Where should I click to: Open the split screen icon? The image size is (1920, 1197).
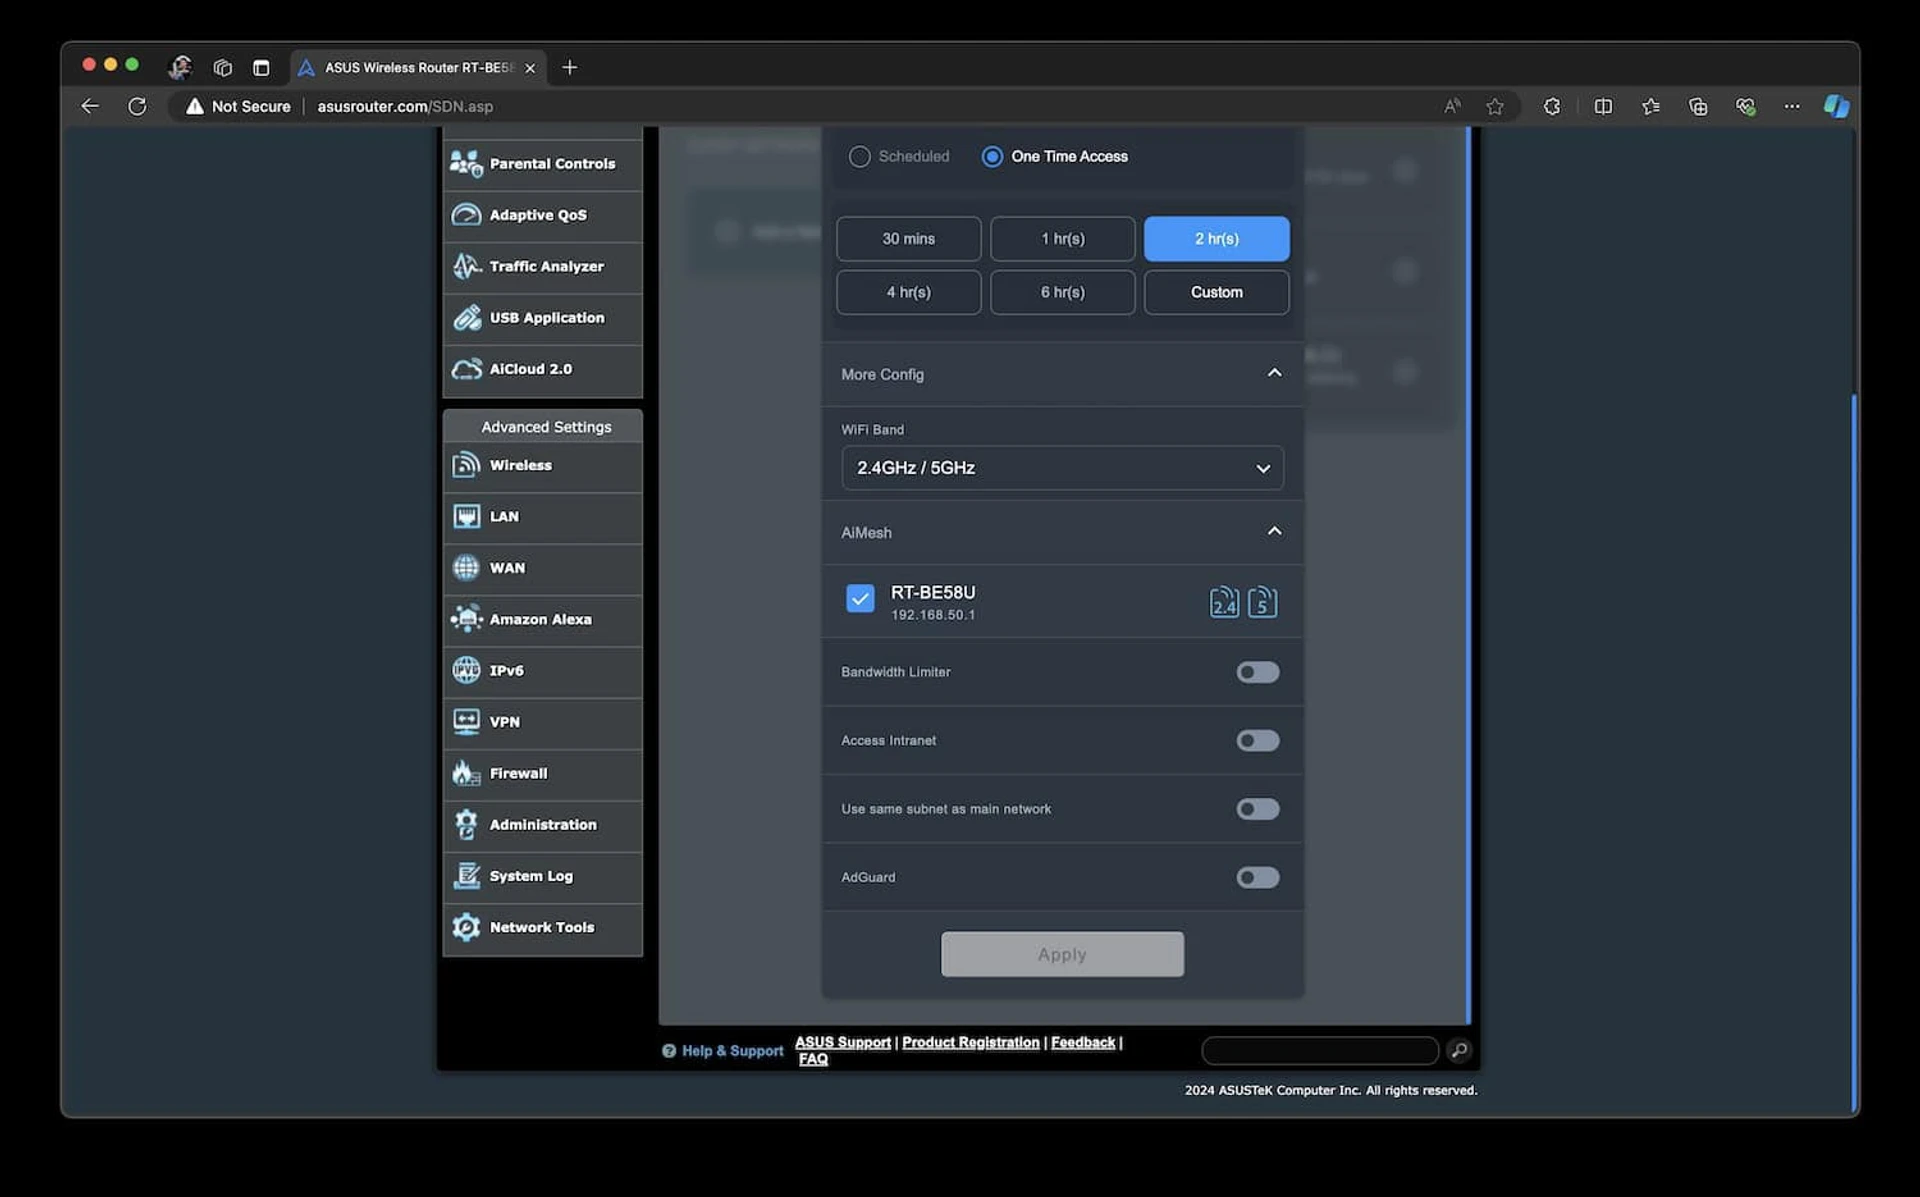(x=1603, y=106)
